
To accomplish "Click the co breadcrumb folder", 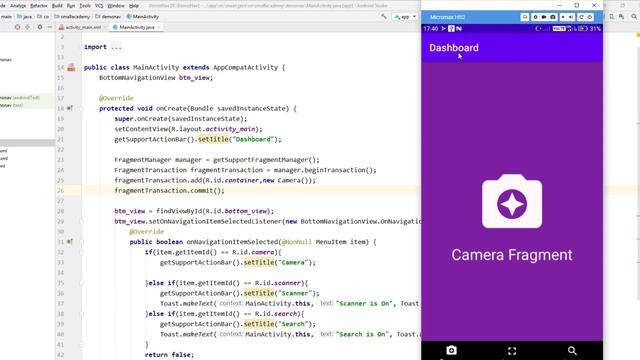I will click(43, 17).
